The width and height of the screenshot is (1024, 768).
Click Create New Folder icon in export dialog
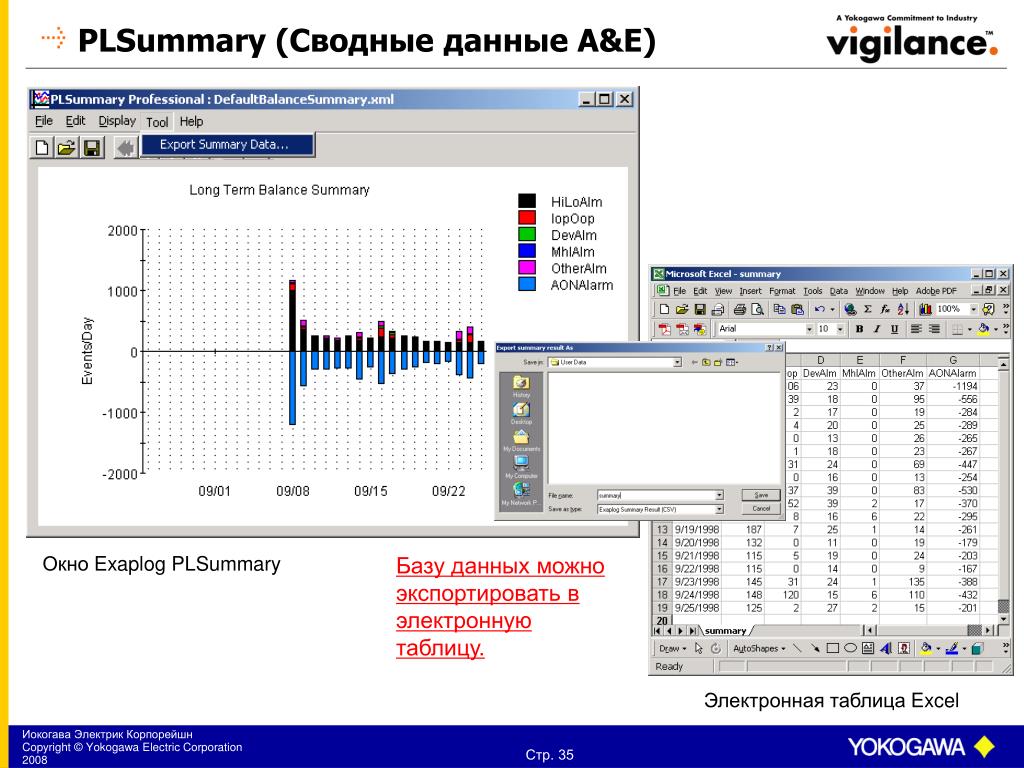point(718,362)
